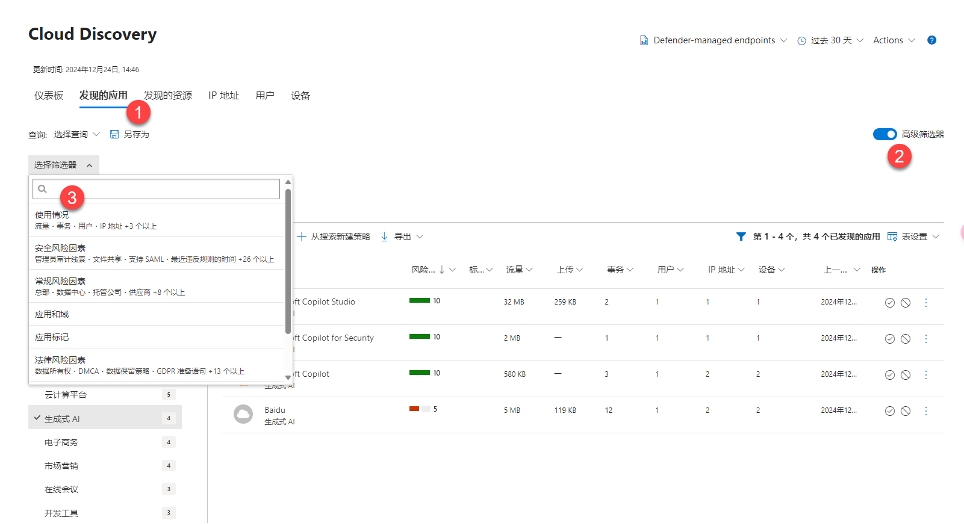Click the report icon beside Defender-managed endpoints

[644, 41]
